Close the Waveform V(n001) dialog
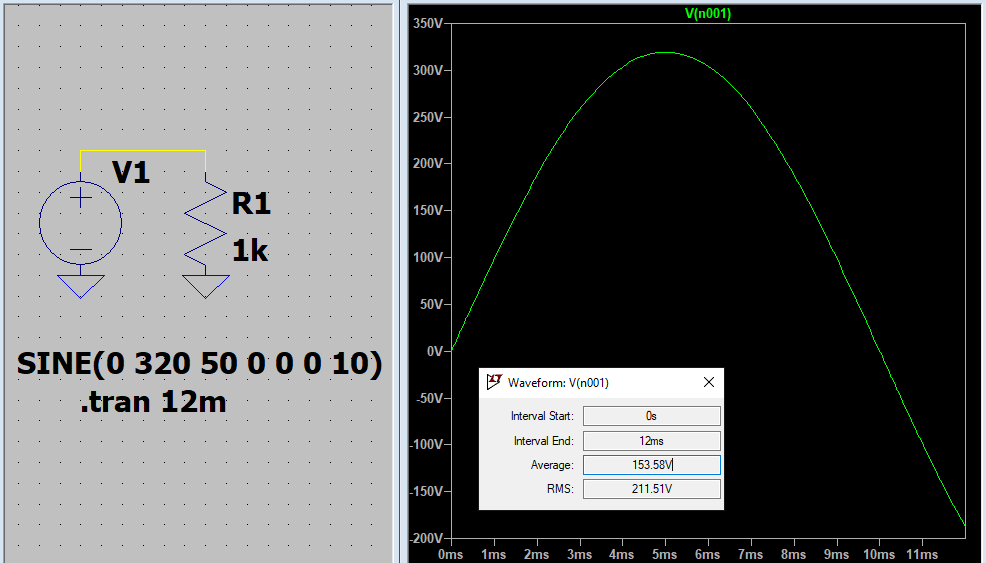This screenshot has width=986, height=563. coord(709,382)
